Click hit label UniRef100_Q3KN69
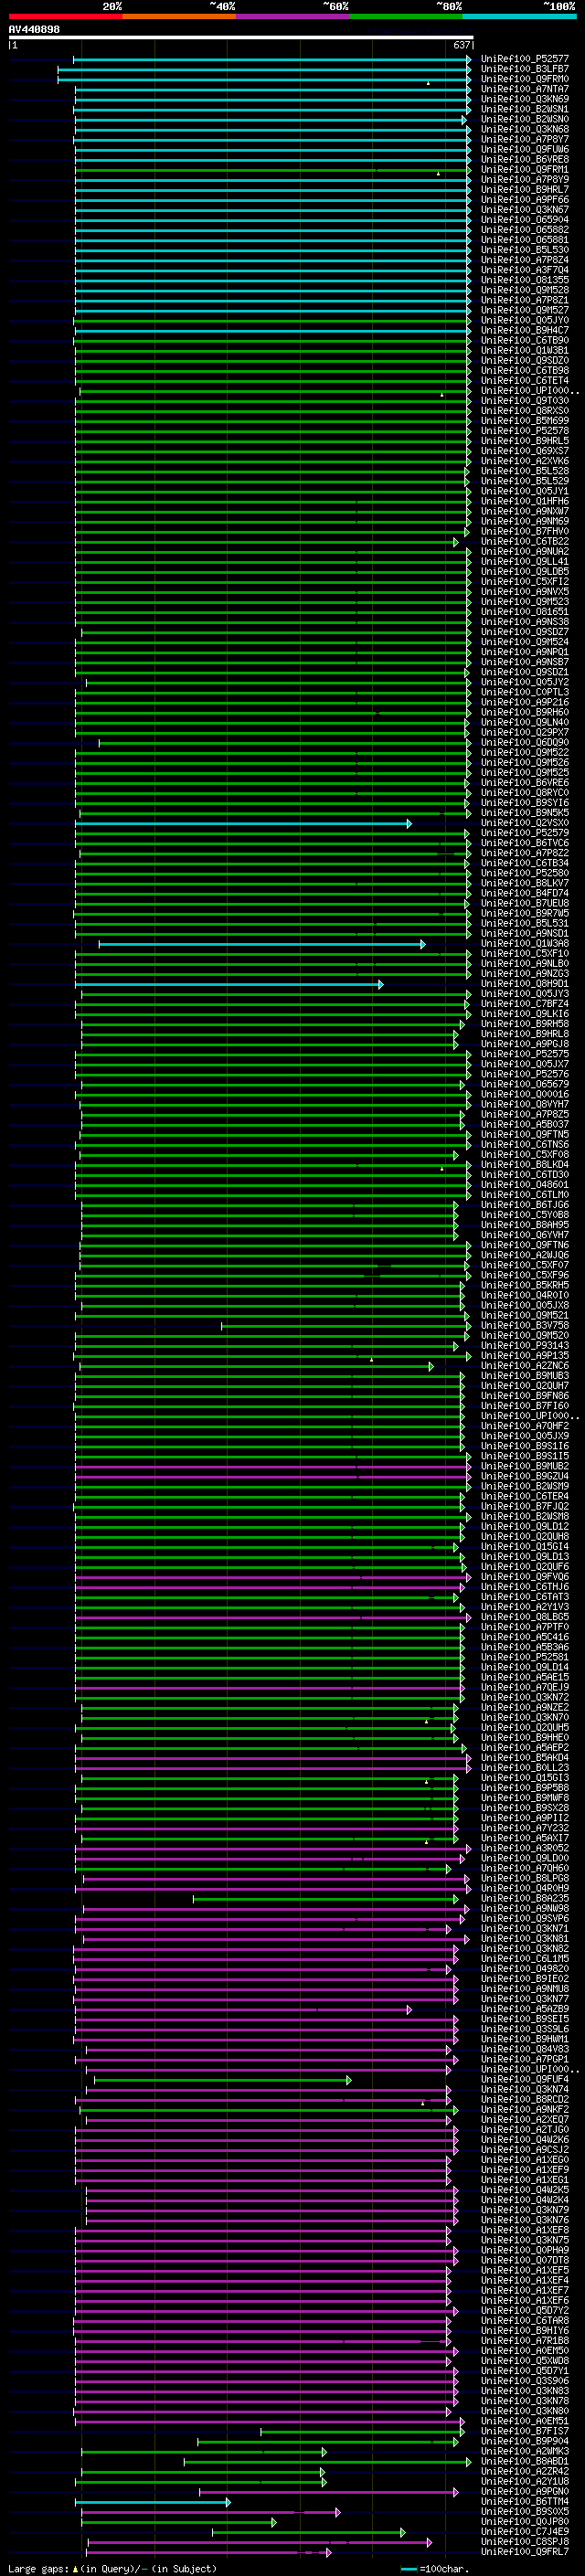This screenshot has width=585, height=2576. (525, 99)
